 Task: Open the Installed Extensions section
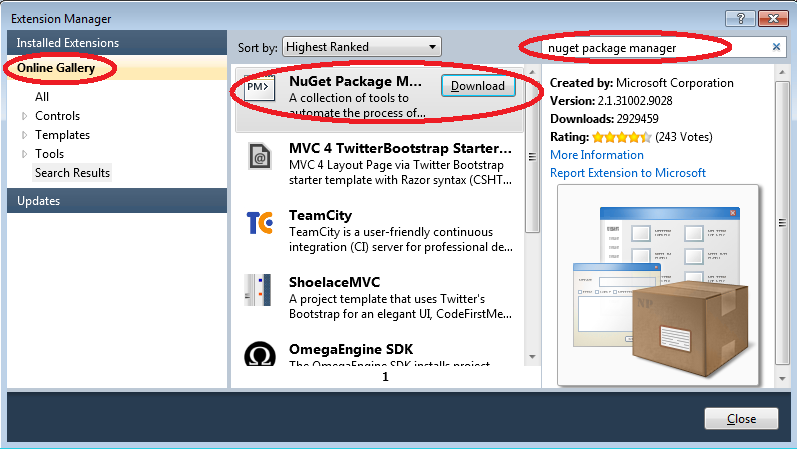pos(117,43)
